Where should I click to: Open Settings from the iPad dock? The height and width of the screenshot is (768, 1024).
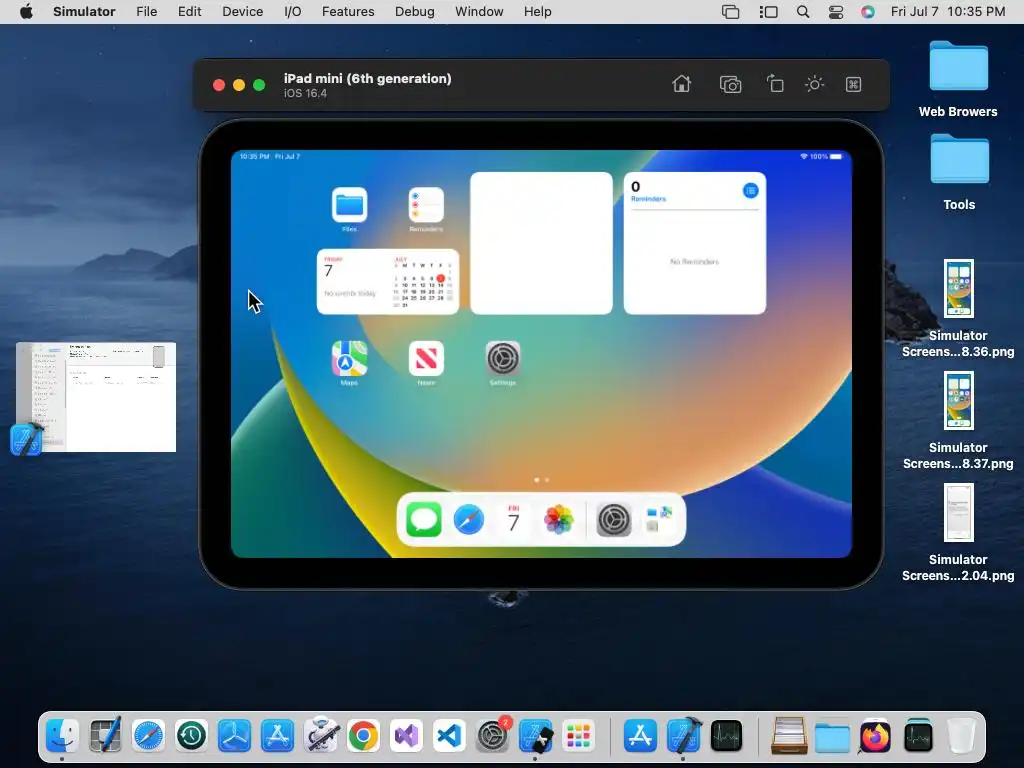click(x=614, y=520)
